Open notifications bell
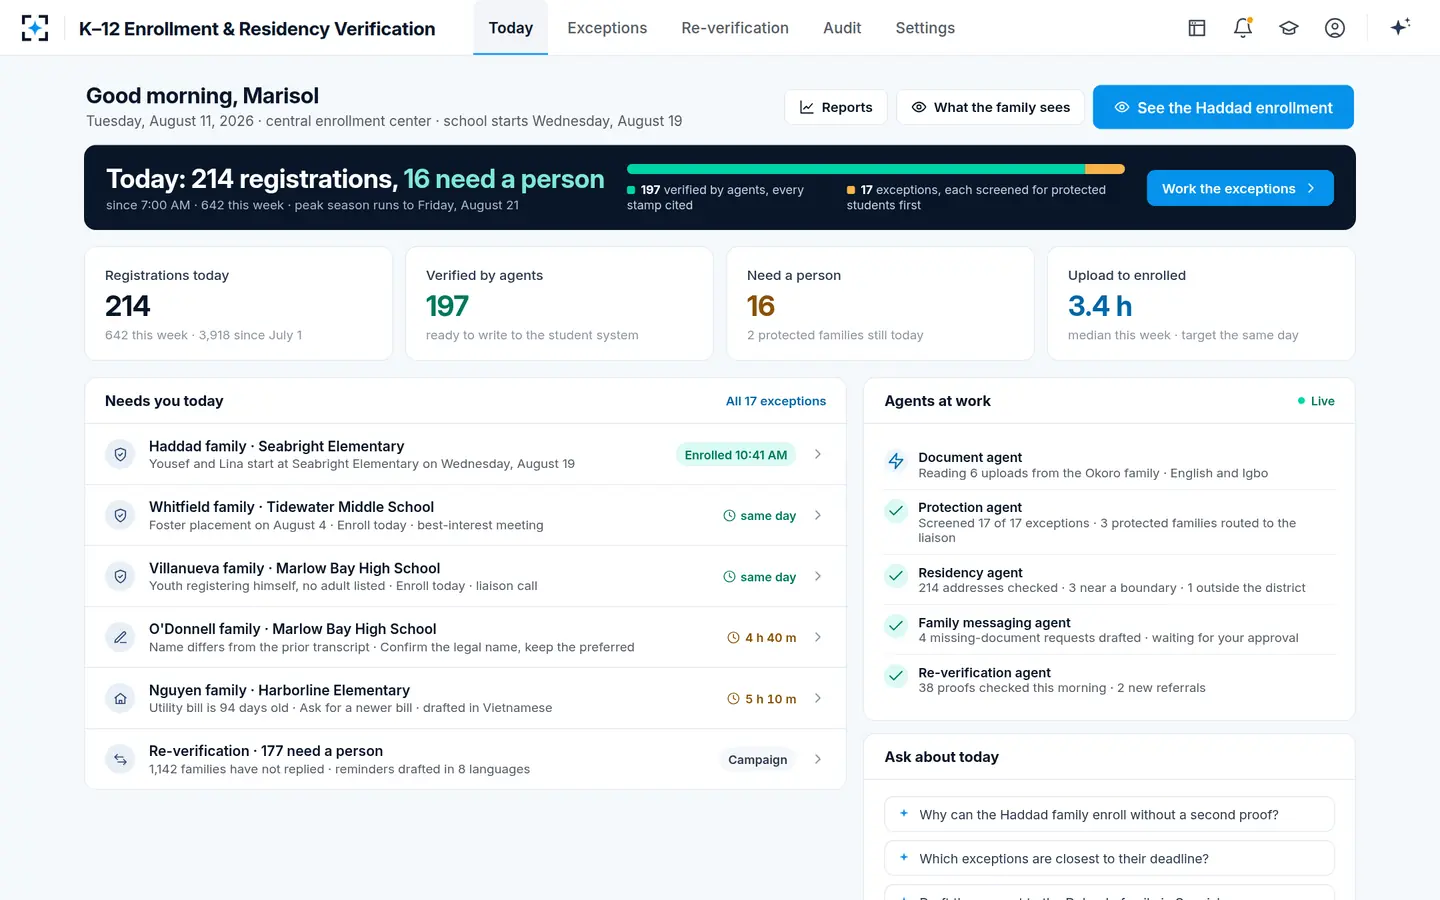 [x=1243, y=28]
